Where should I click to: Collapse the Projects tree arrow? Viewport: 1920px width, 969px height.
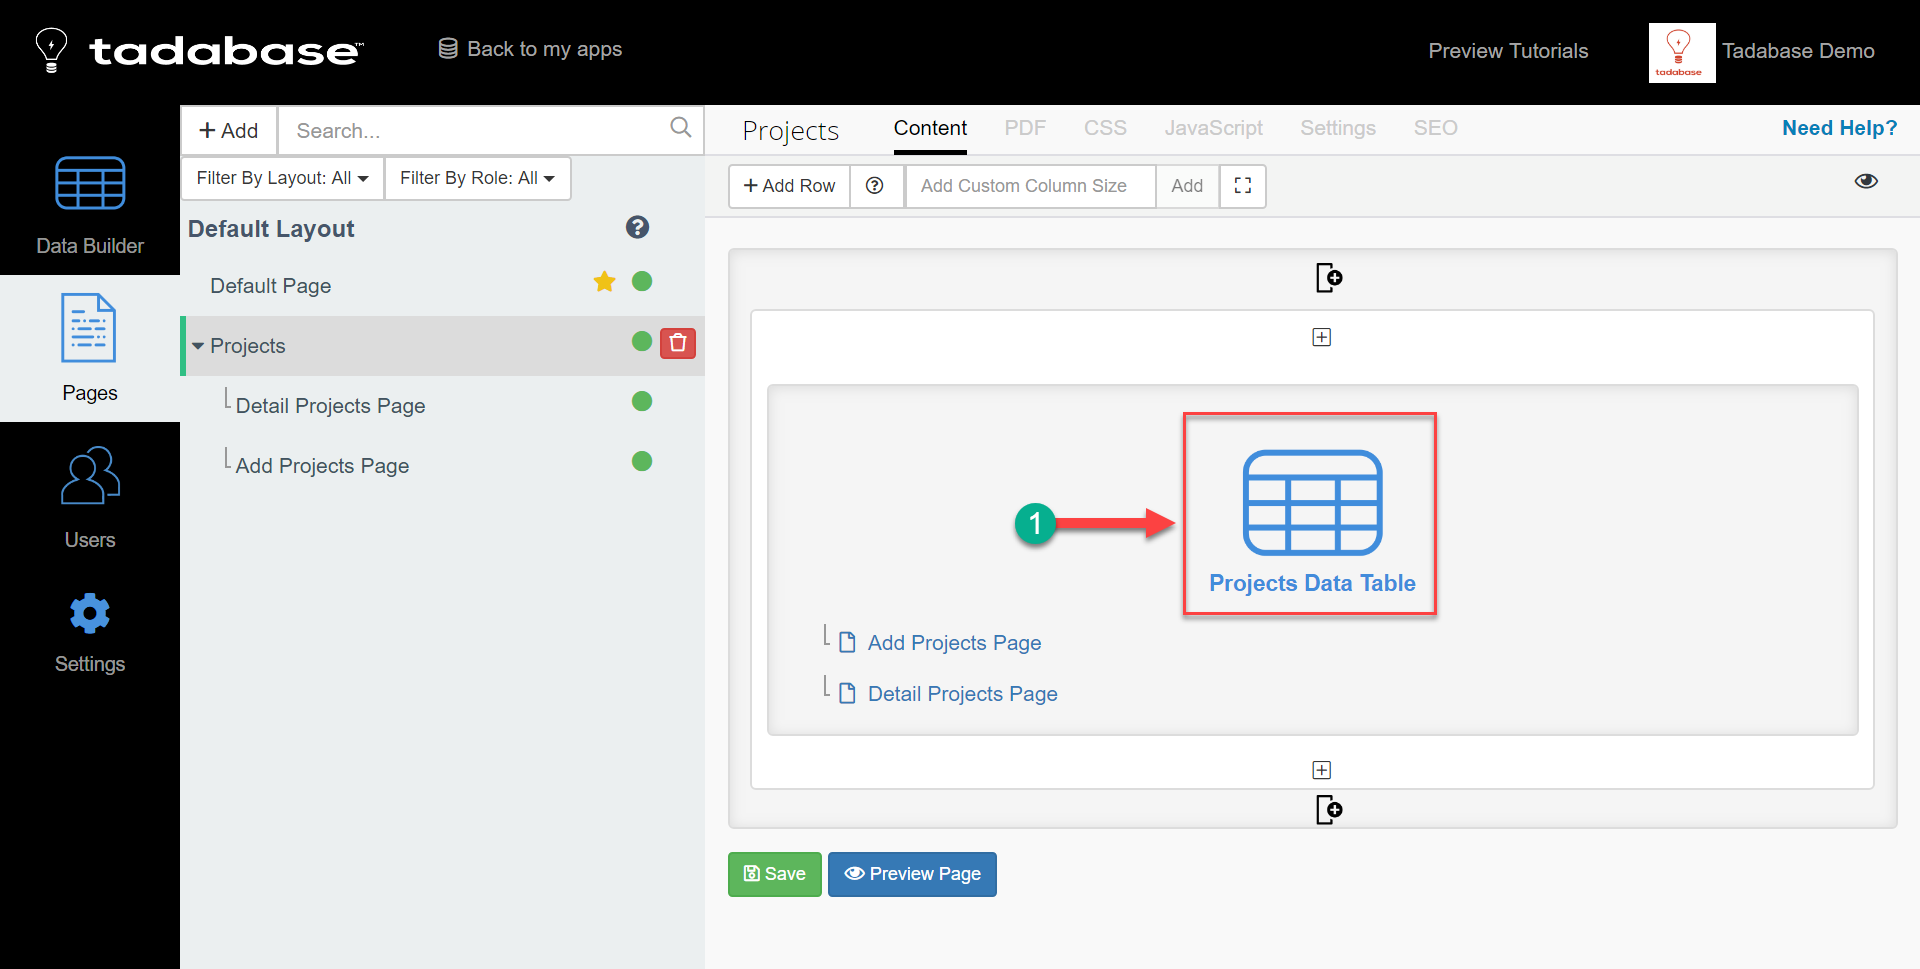(x=198, y=346)
